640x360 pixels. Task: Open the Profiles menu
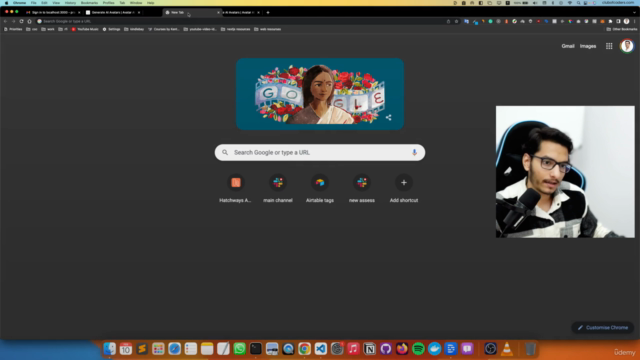109,3
